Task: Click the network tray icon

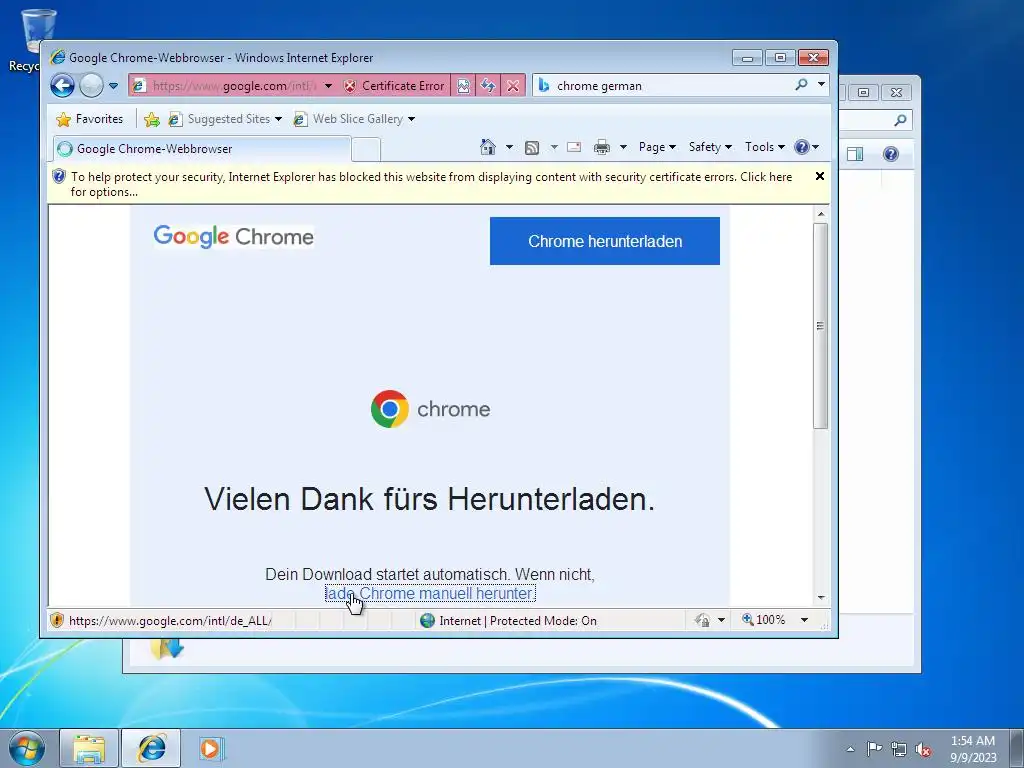Action: 899,749
